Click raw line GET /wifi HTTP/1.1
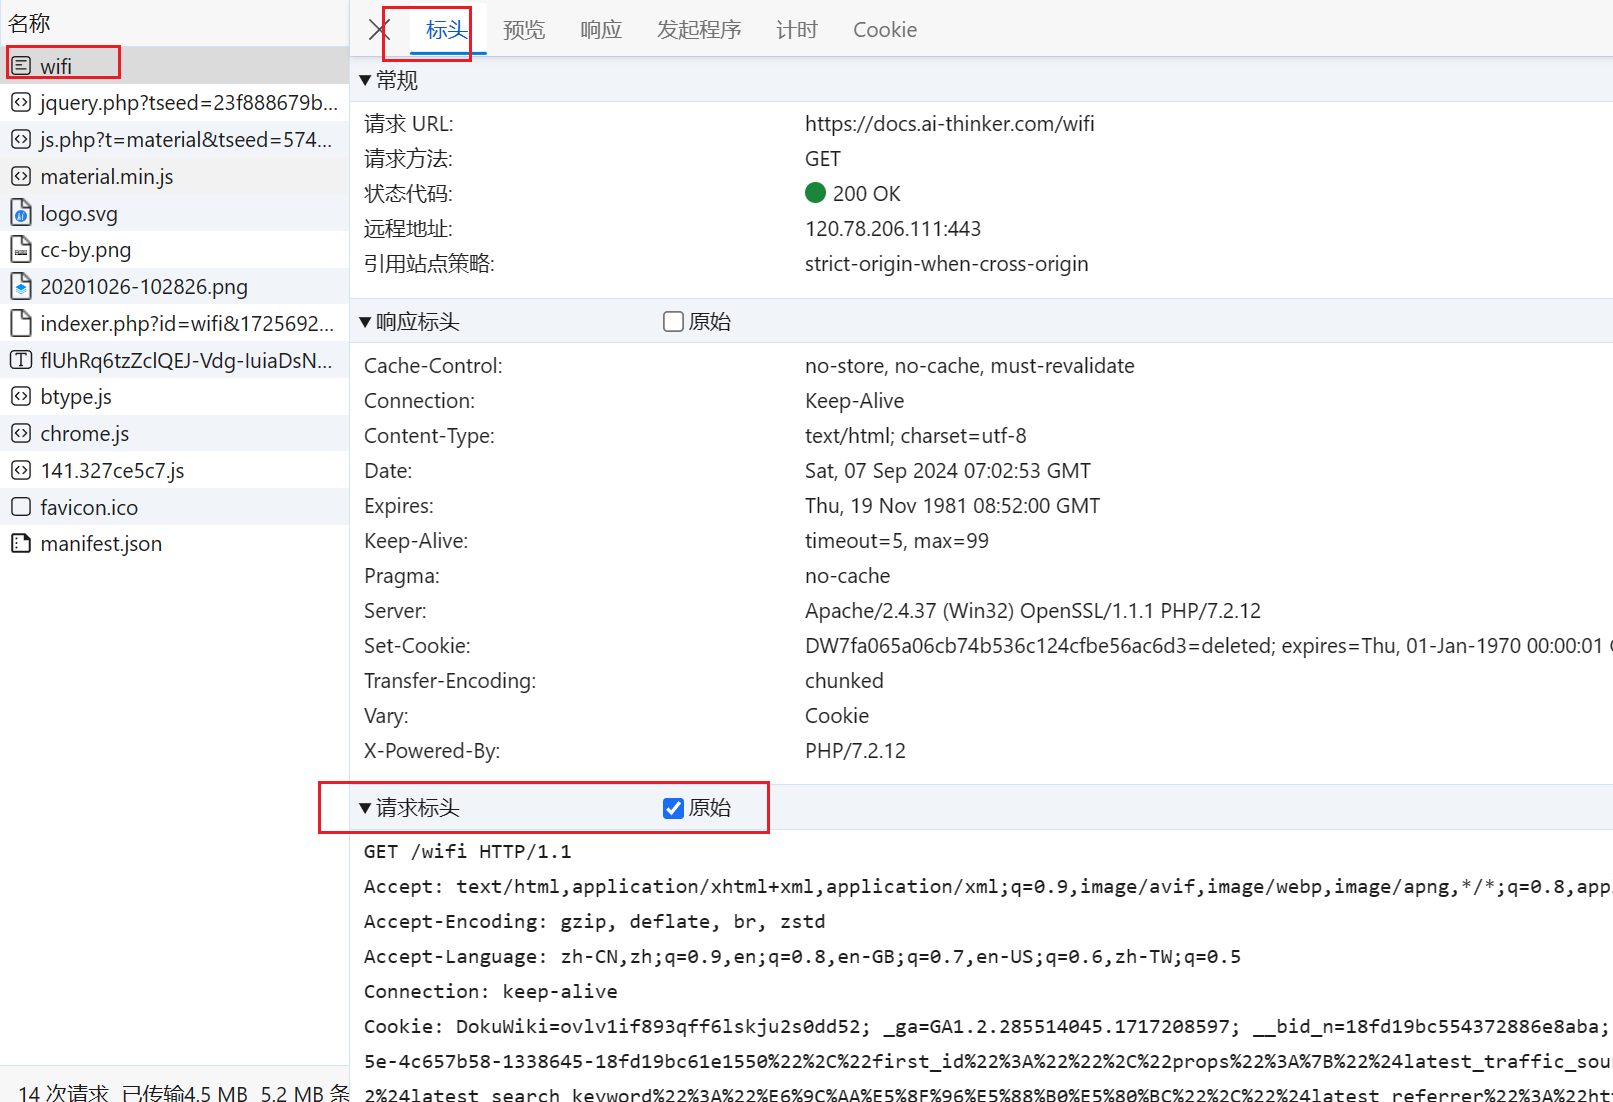This screenshot has height=1102, width=1613. (467, 851)
